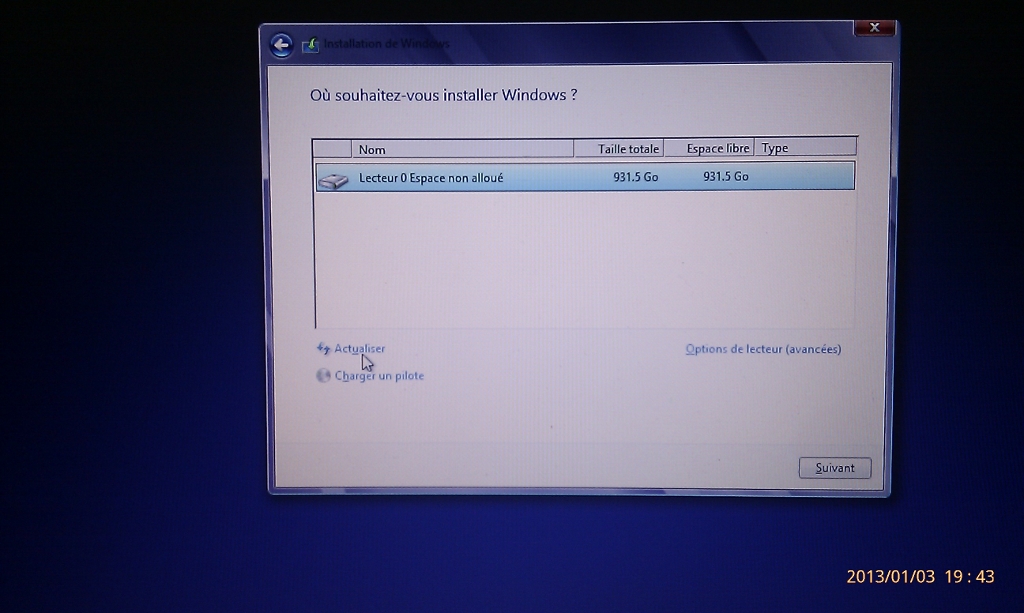Screen dimensions: 1024x613
Task: Click the Windows installer title icon
Action: click(311, 44)
